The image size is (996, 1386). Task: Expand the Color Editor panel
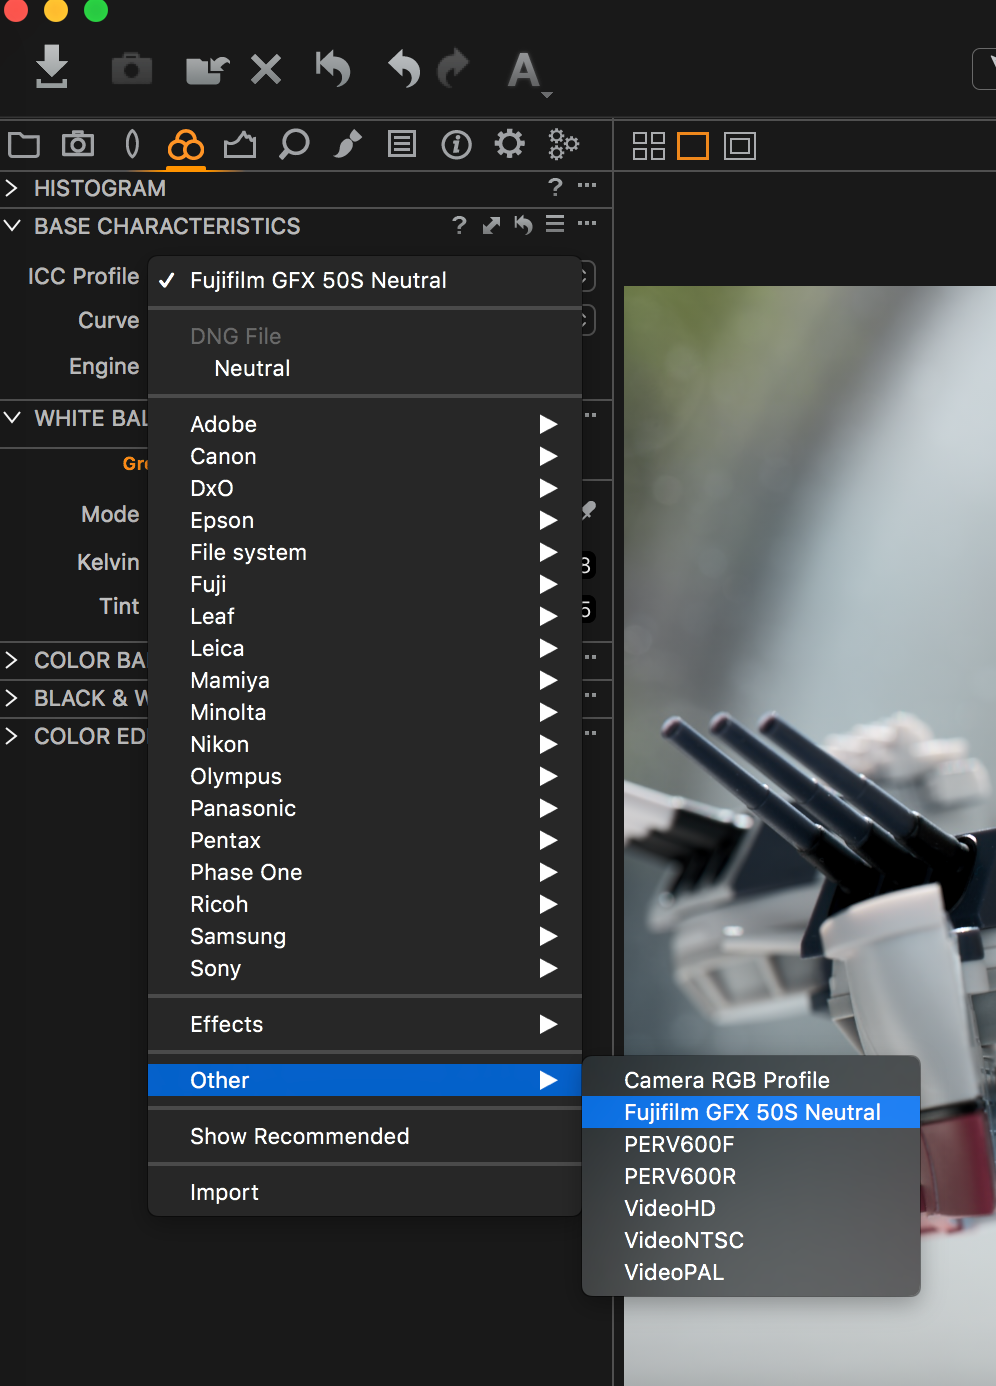(12, 736)
